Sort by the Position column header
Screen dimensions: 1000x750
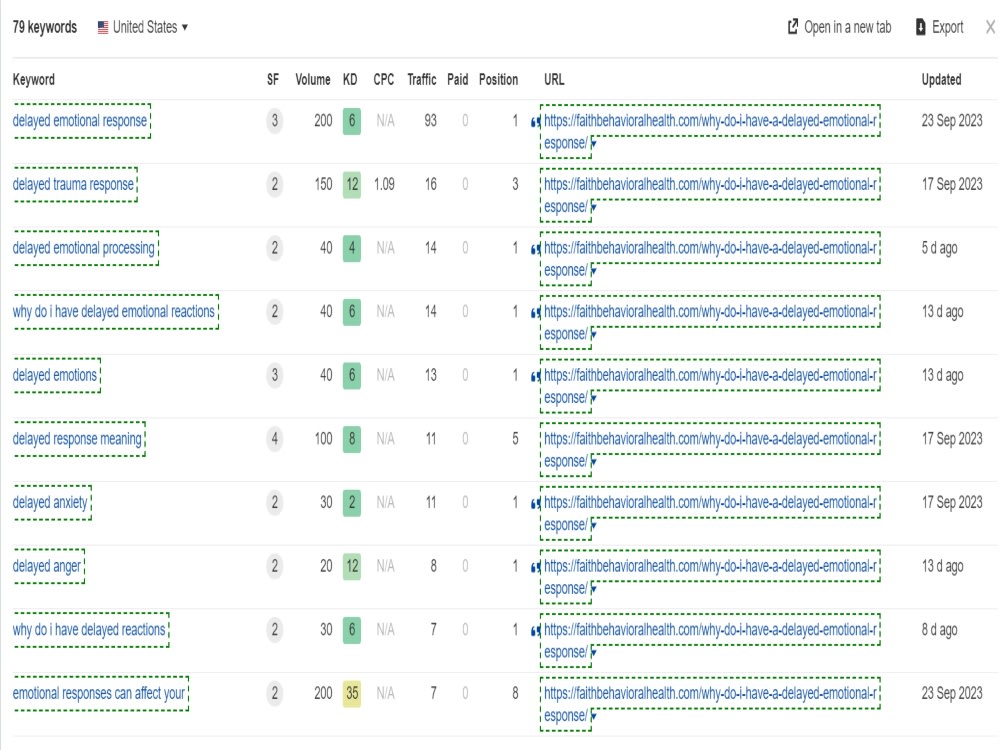point(498,80)
